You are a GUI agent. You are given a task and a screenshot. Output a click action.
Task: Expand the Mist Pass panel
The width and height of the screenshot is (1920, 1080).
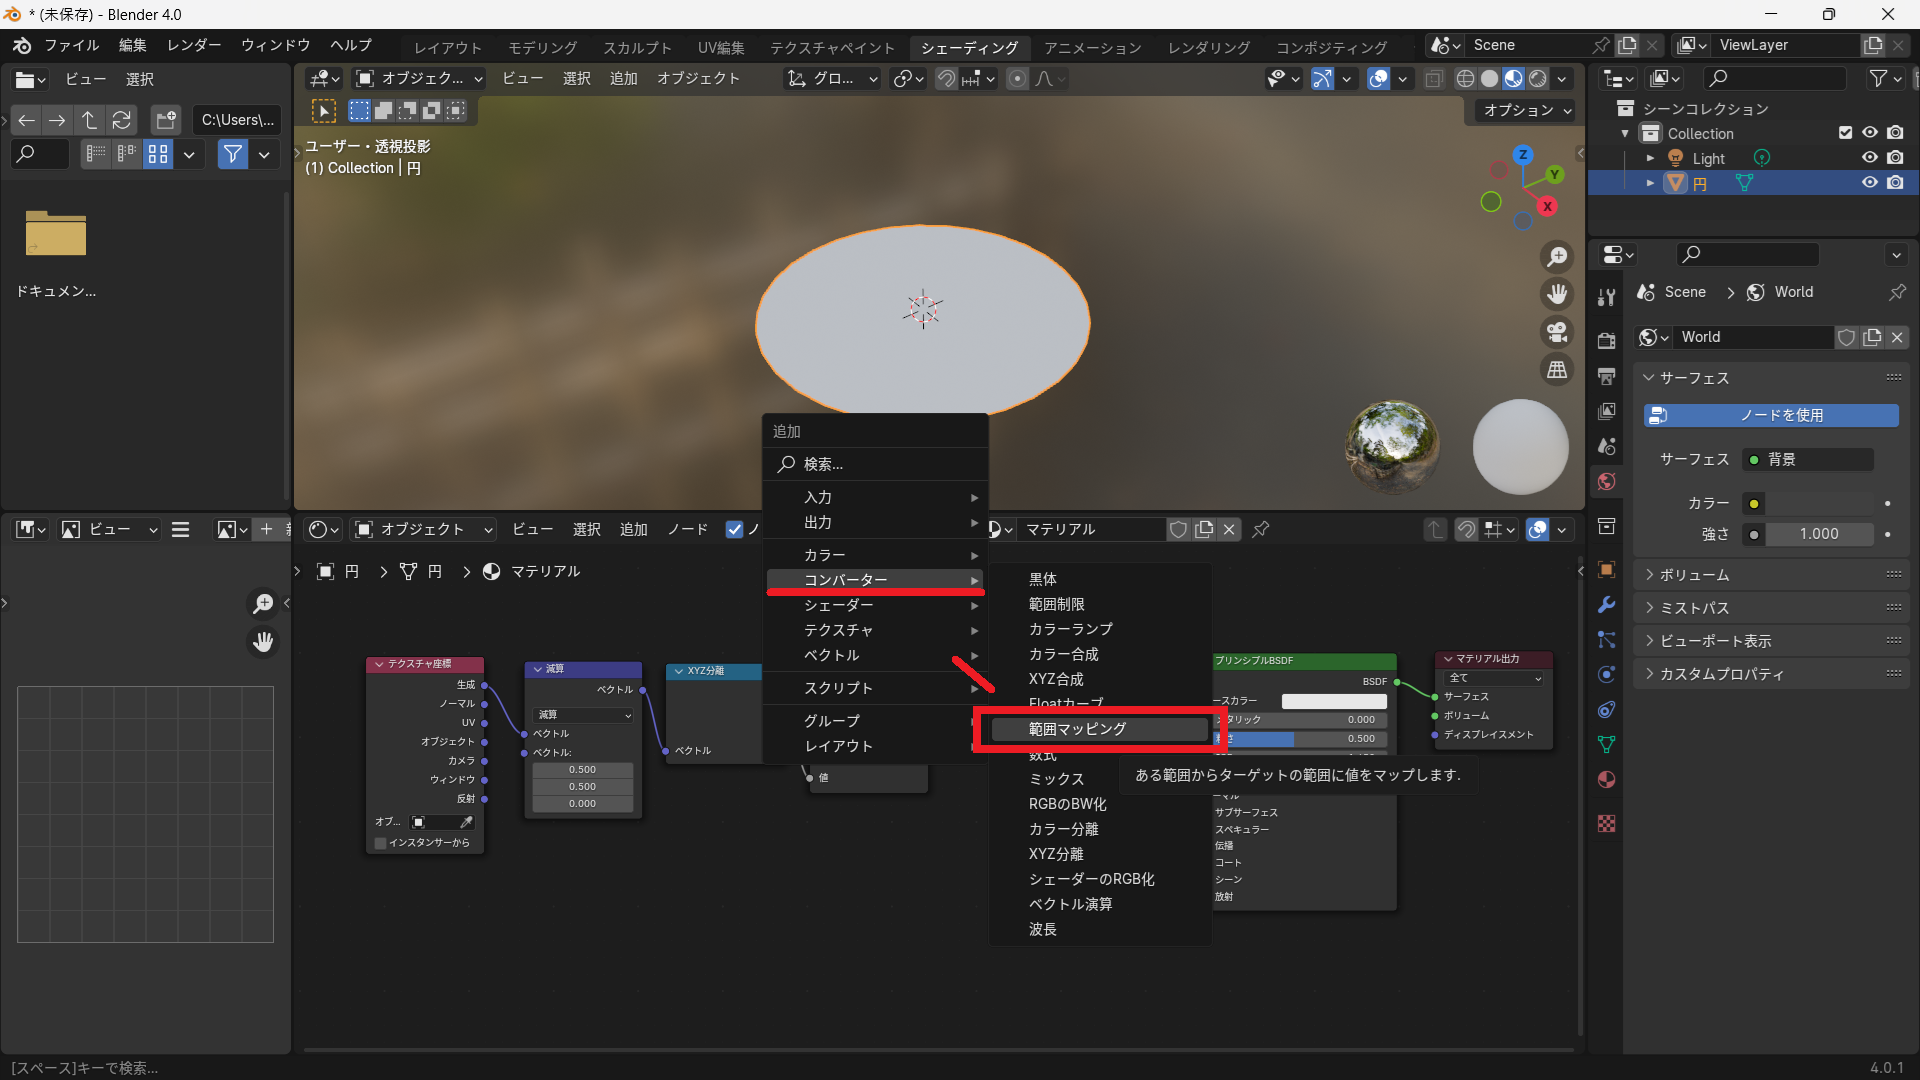(x=1694, y=608)
